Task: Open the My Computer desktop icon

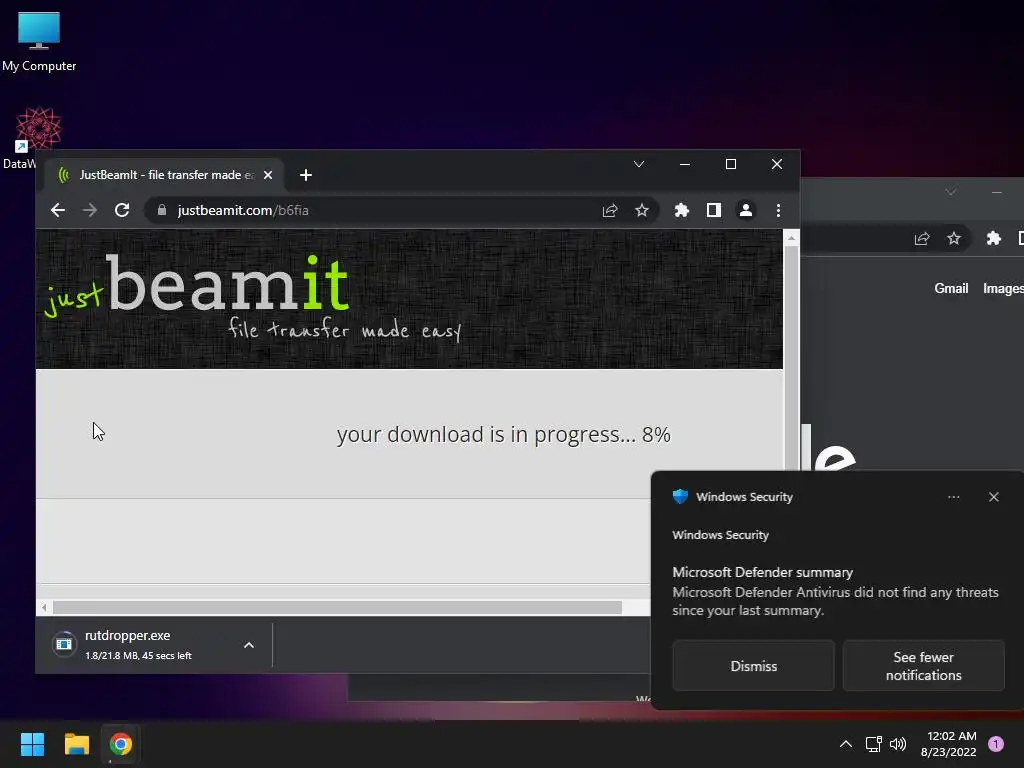Action: click(39, 42)
